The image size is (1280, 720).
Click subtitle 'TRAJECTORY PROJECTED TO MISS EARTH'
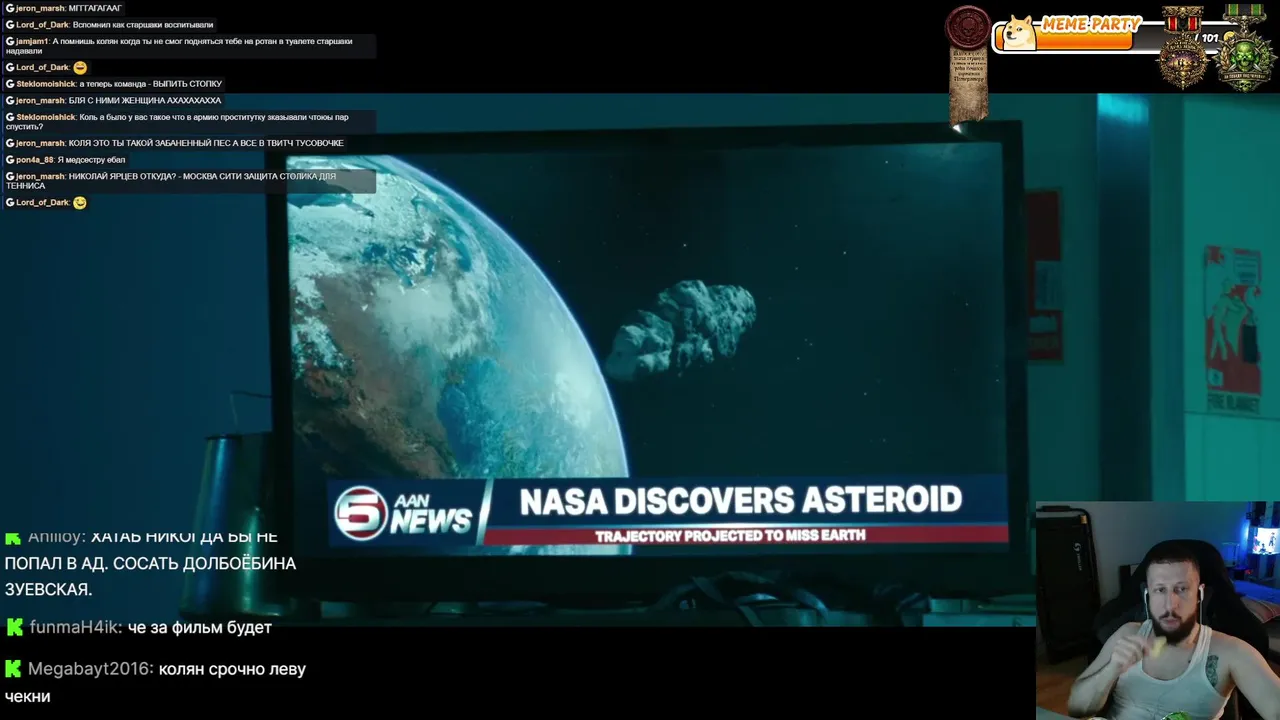click(730, 536)
